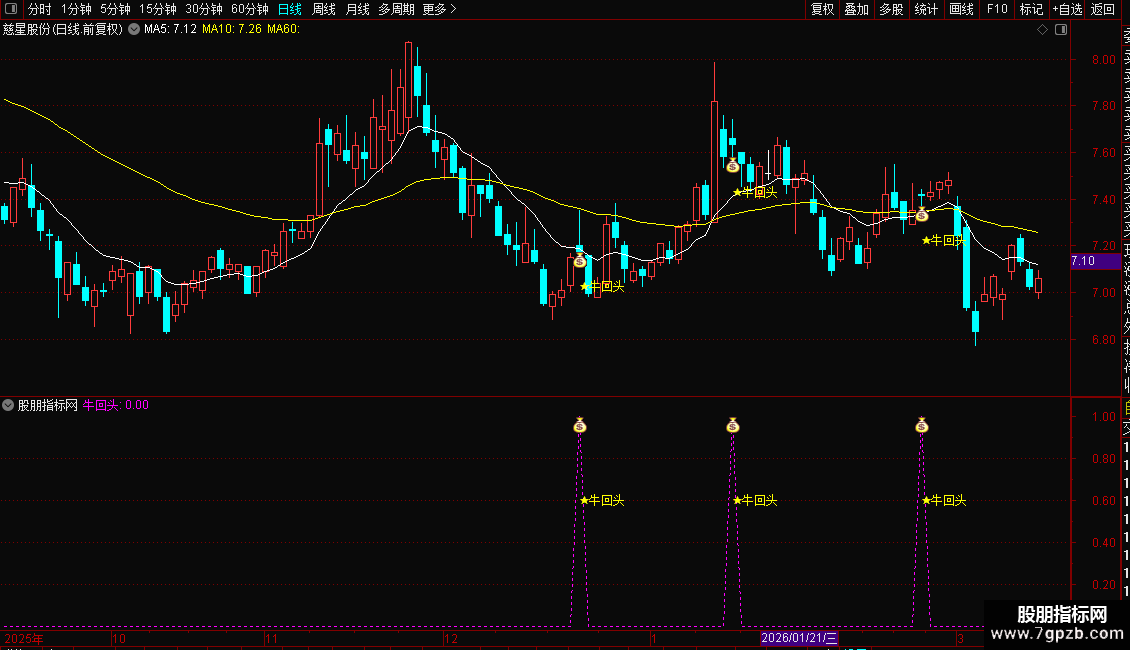Activate 画线 drawing tools
Viewport: 1130px width, 650px height.
961,9
